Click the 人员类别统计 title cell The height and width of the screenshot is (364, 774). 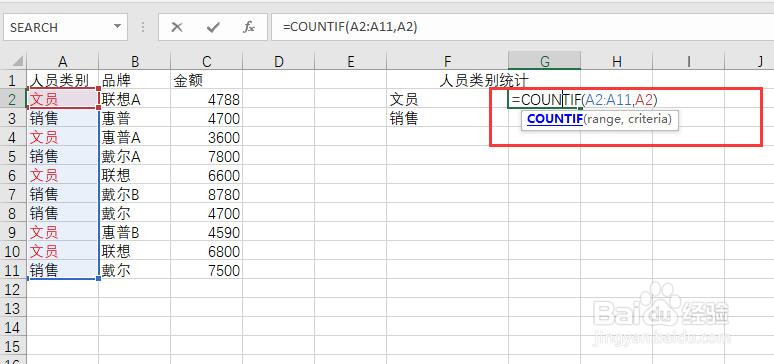click(484, 80)
